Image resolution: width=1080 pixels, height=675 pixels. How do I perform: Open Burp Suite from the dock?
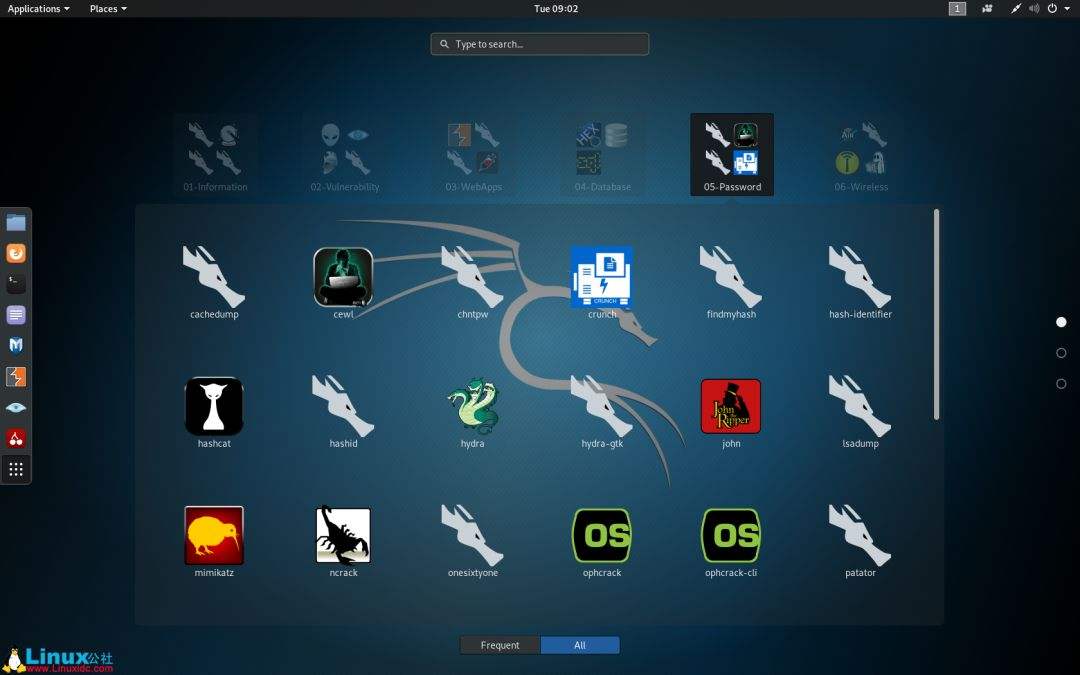click(x=16, y=377)
